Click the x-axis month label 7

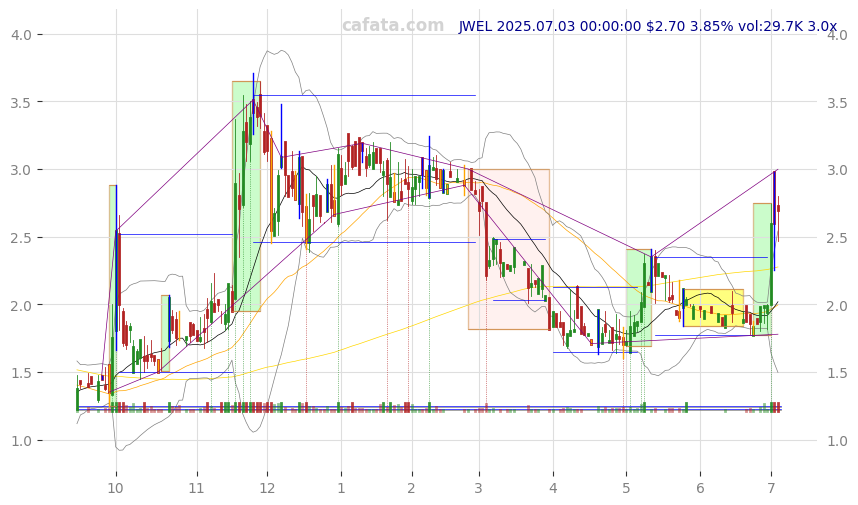pos(771,489)
